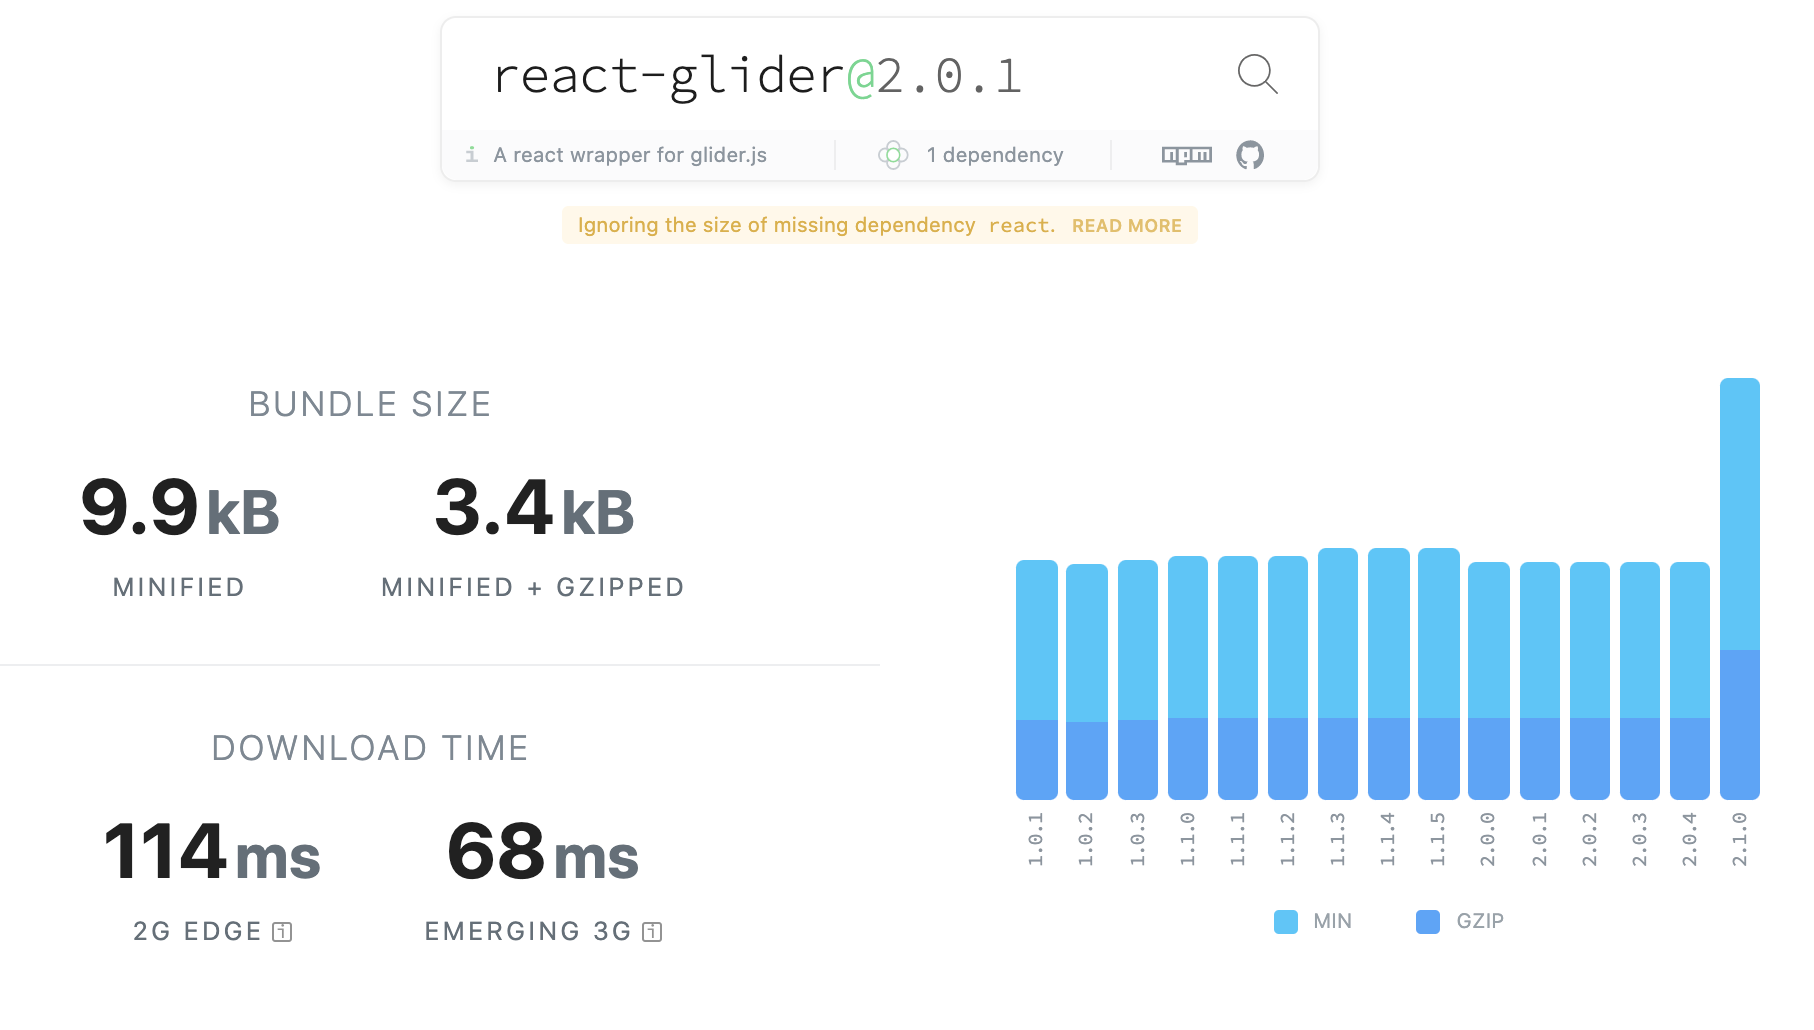Select the 1.1.4 version bar
Image resolution: width=1814 pixels, height=1030 pixels.
click(1389, 674)
